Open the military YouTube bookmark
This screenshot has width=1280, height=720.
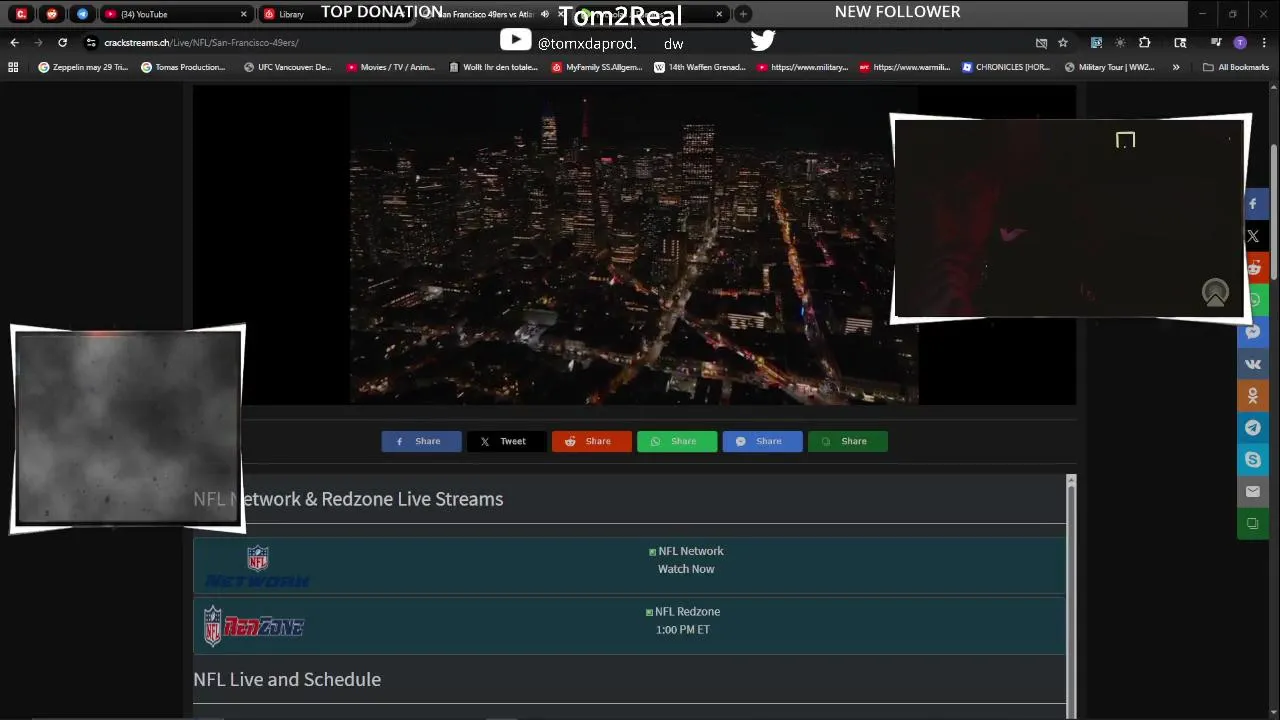point(802,67)
